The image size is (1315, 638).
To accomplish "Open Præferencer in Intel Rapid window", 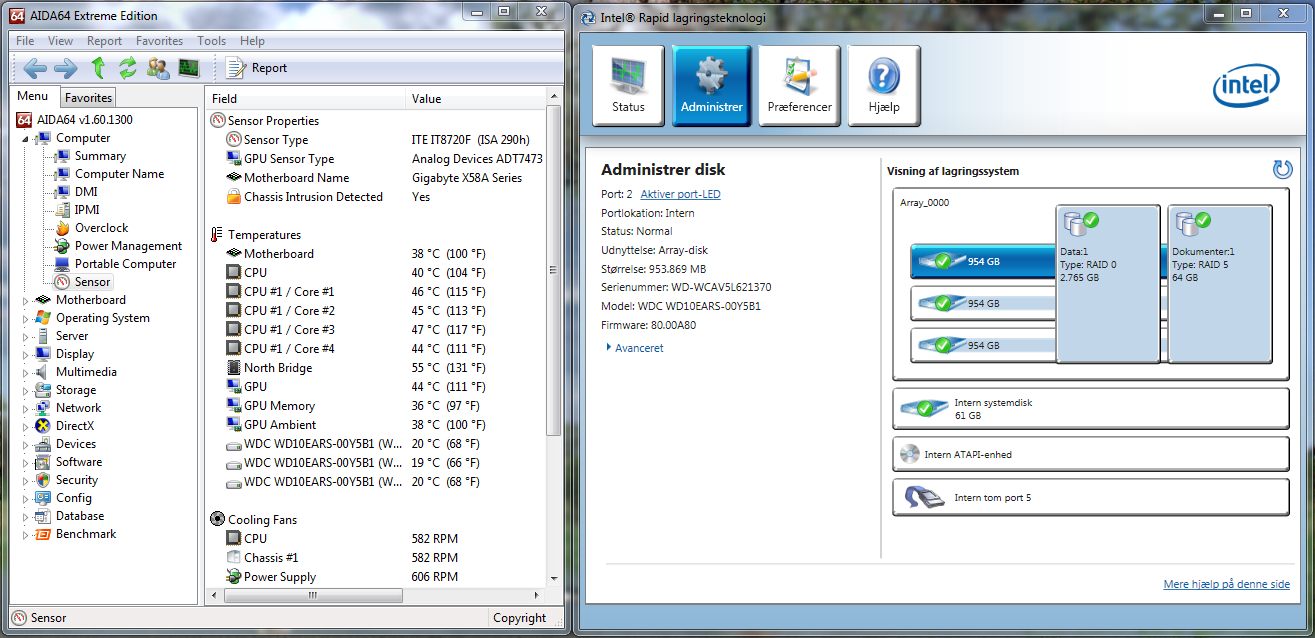I will (x=799, y=86).
